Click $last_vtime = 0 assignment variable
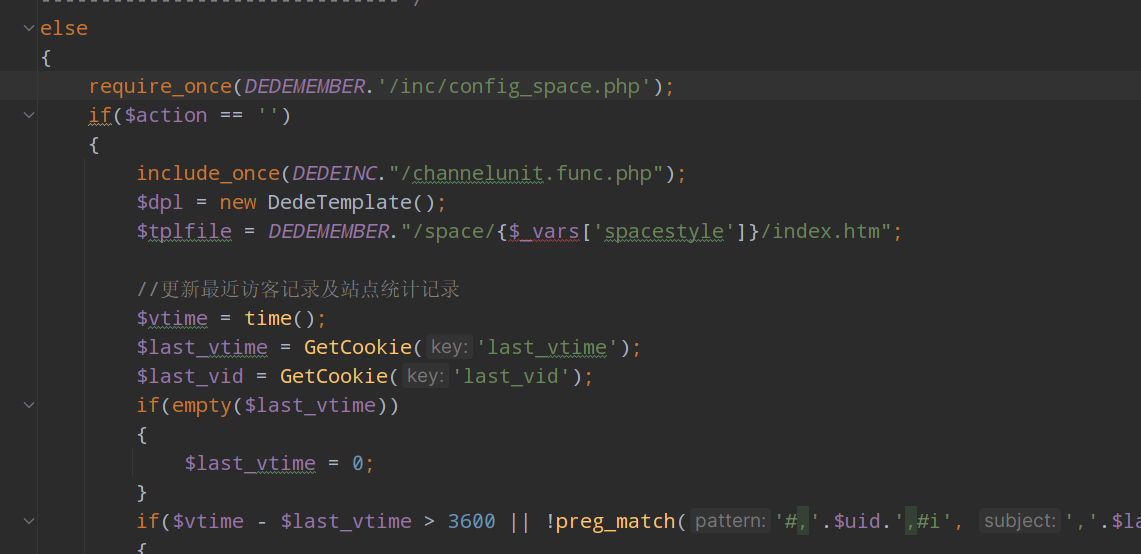1141x554 pixels. (250, 463)
